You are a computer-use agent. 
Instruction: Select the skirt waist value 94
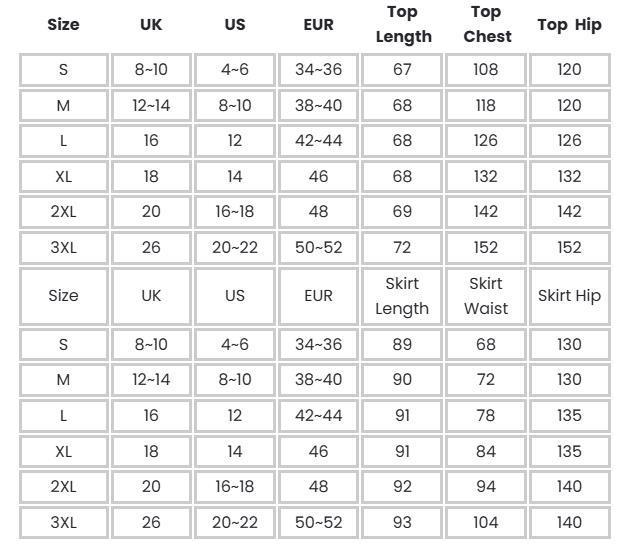coord(486,487)
